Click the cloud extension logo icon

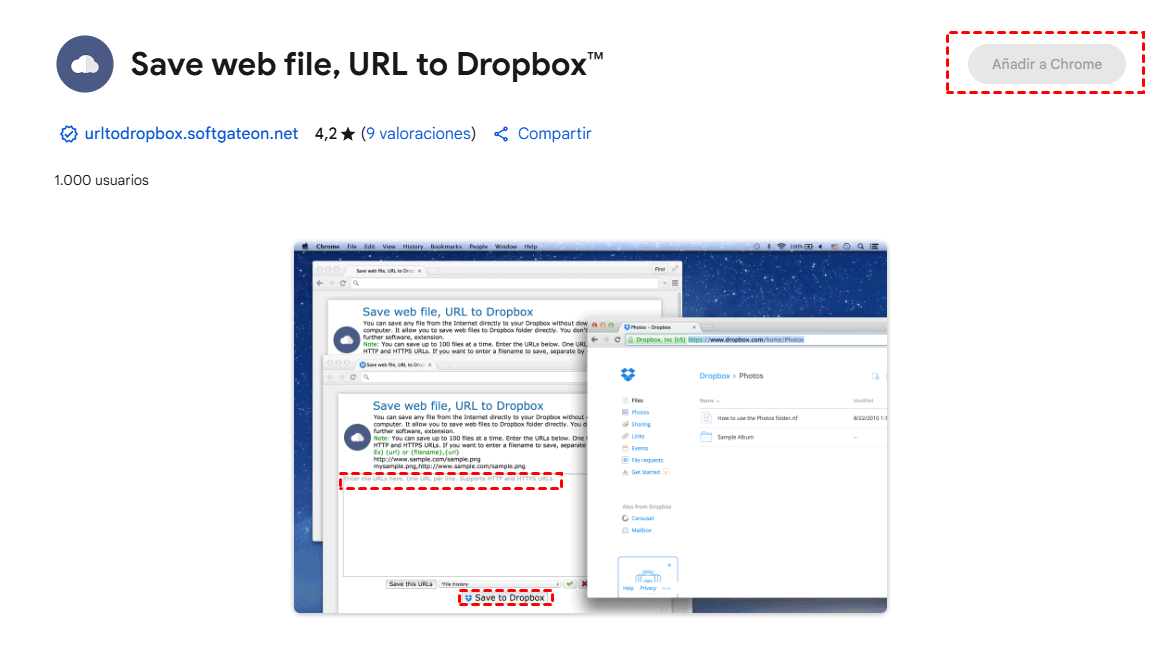coord(85,64)
